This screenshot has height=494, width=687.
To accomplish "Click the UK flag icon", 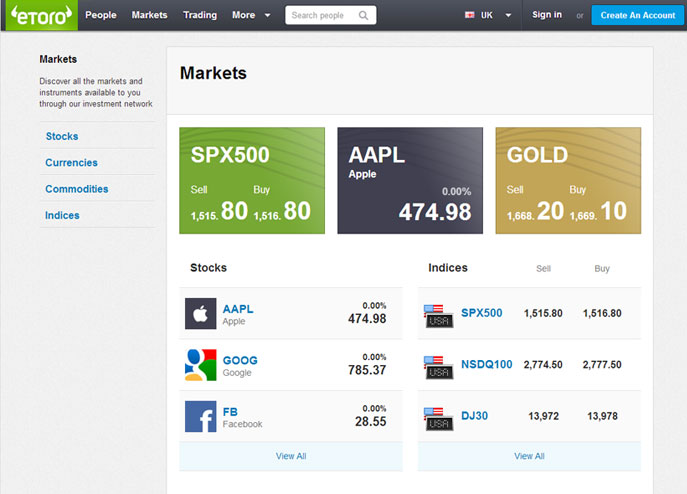I will click(469, 15).
